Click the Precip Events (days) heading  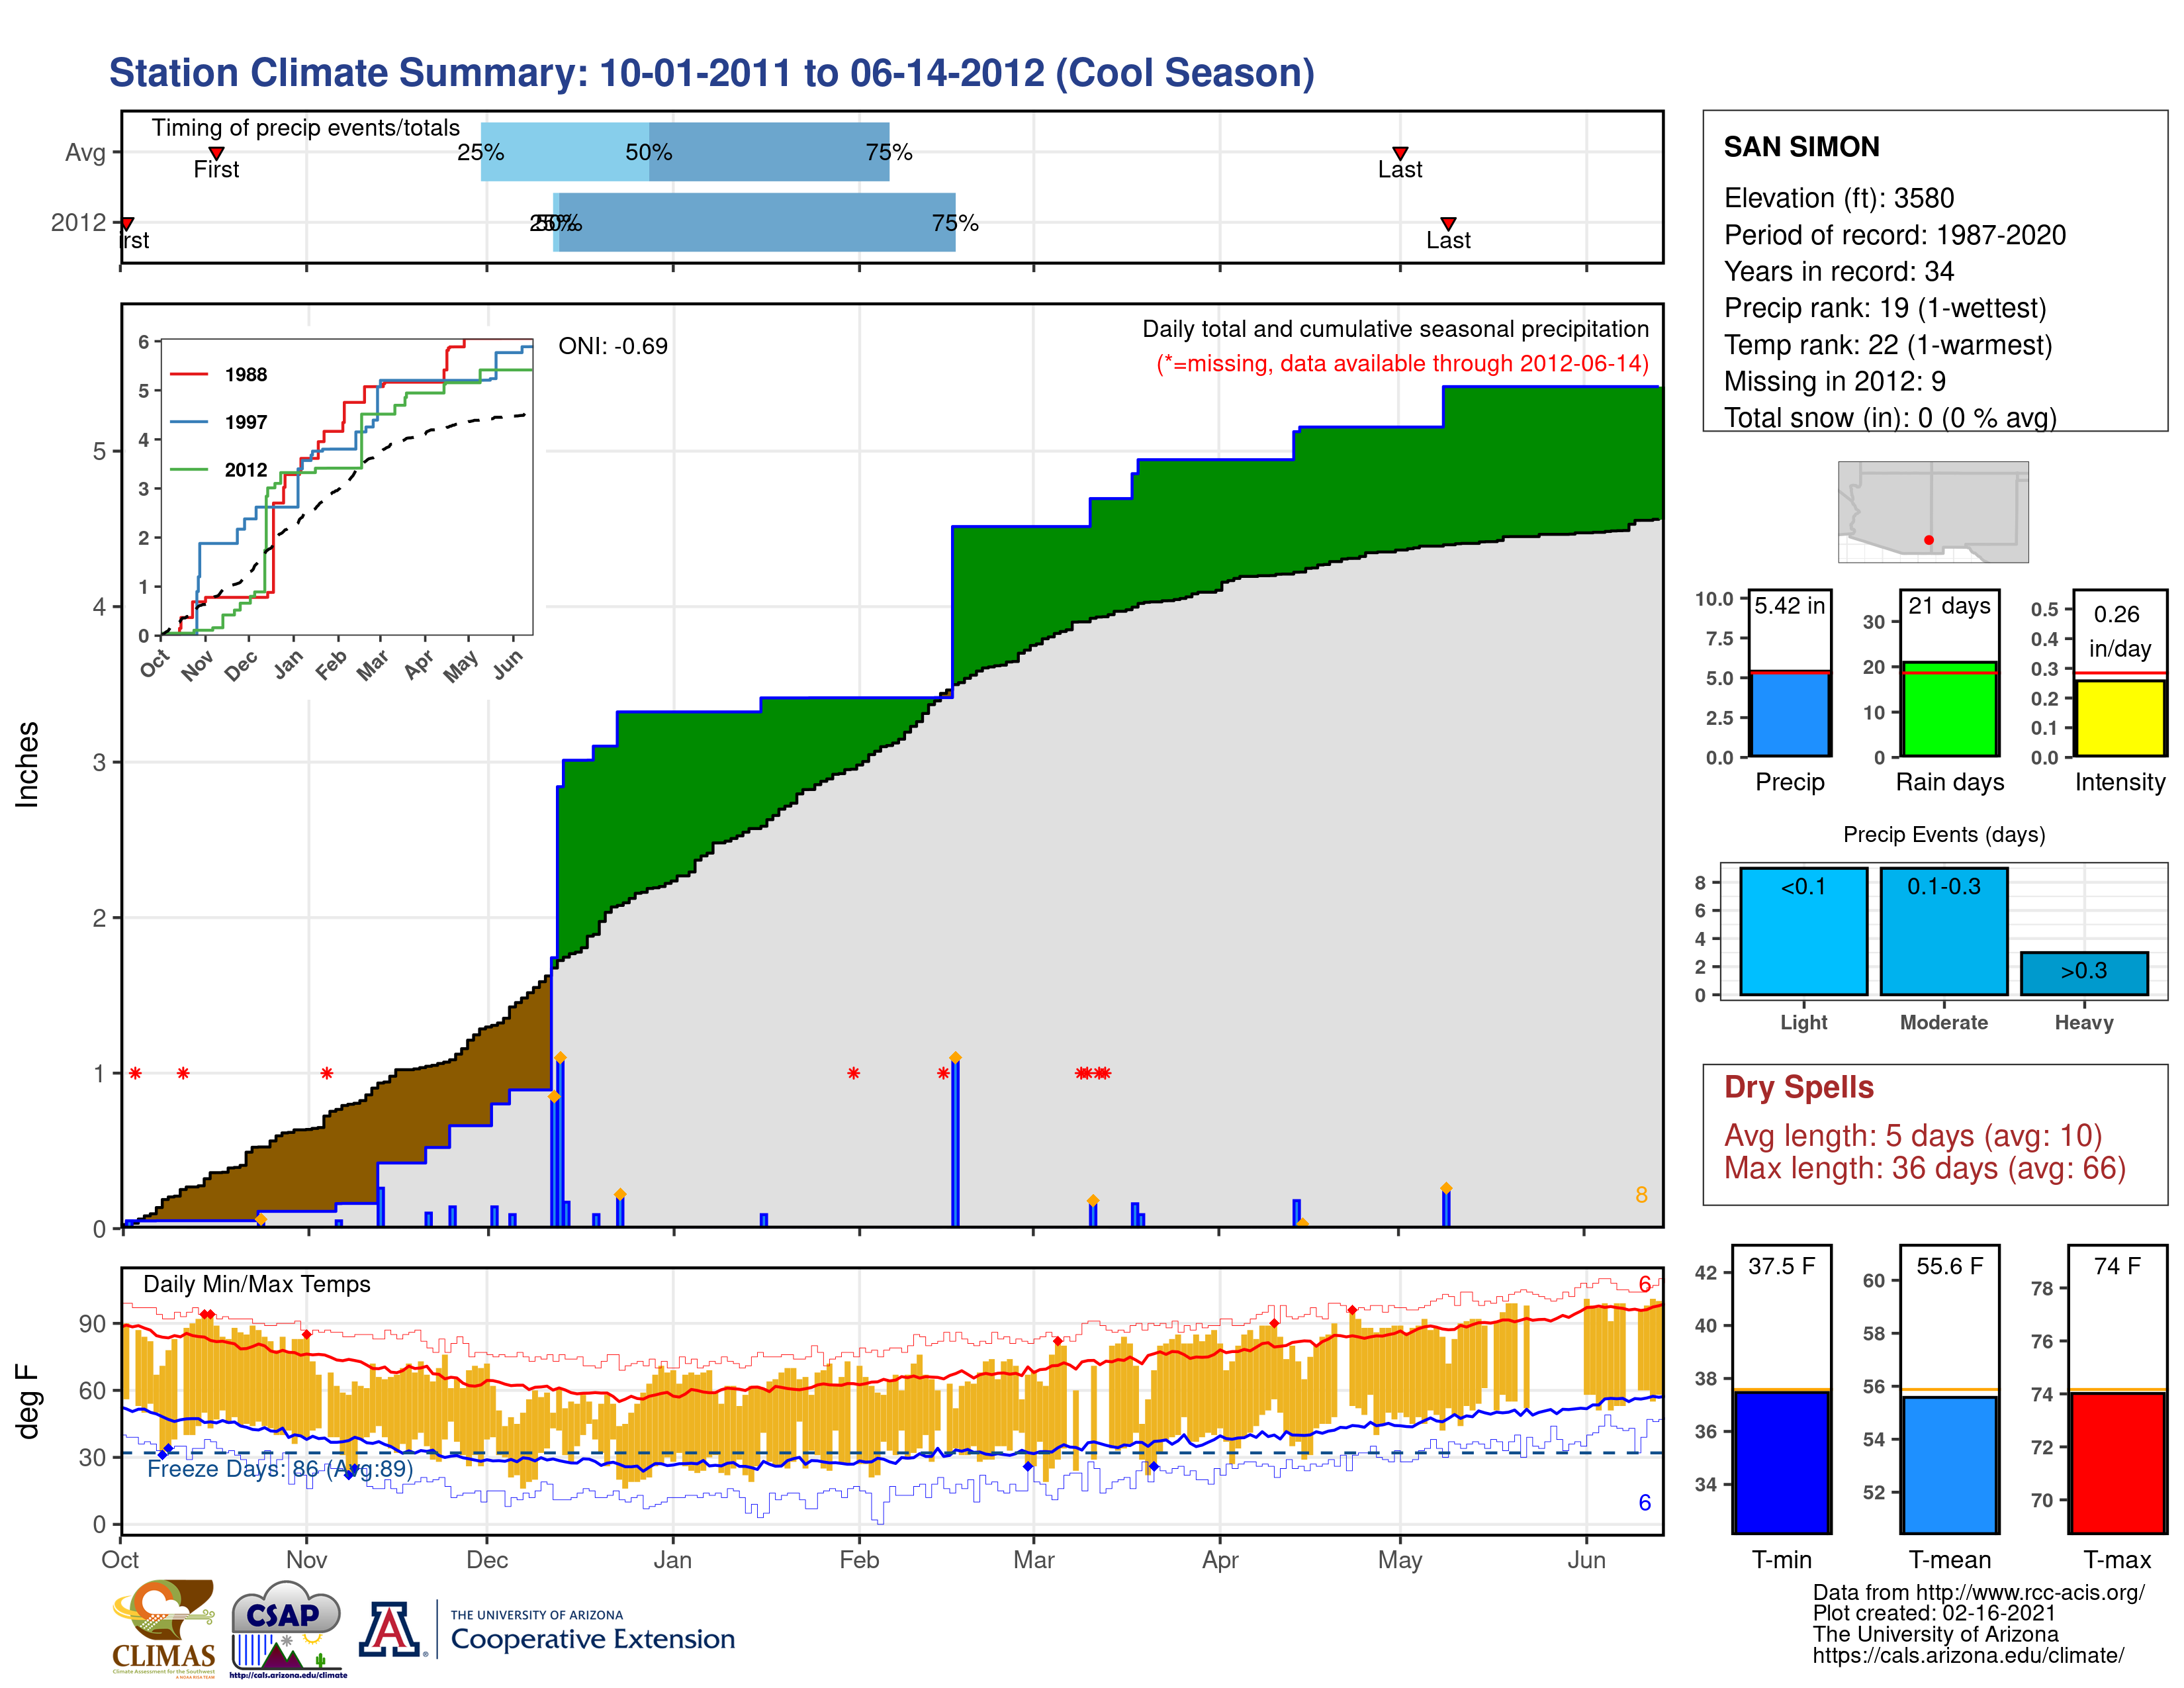[1944, 834]
